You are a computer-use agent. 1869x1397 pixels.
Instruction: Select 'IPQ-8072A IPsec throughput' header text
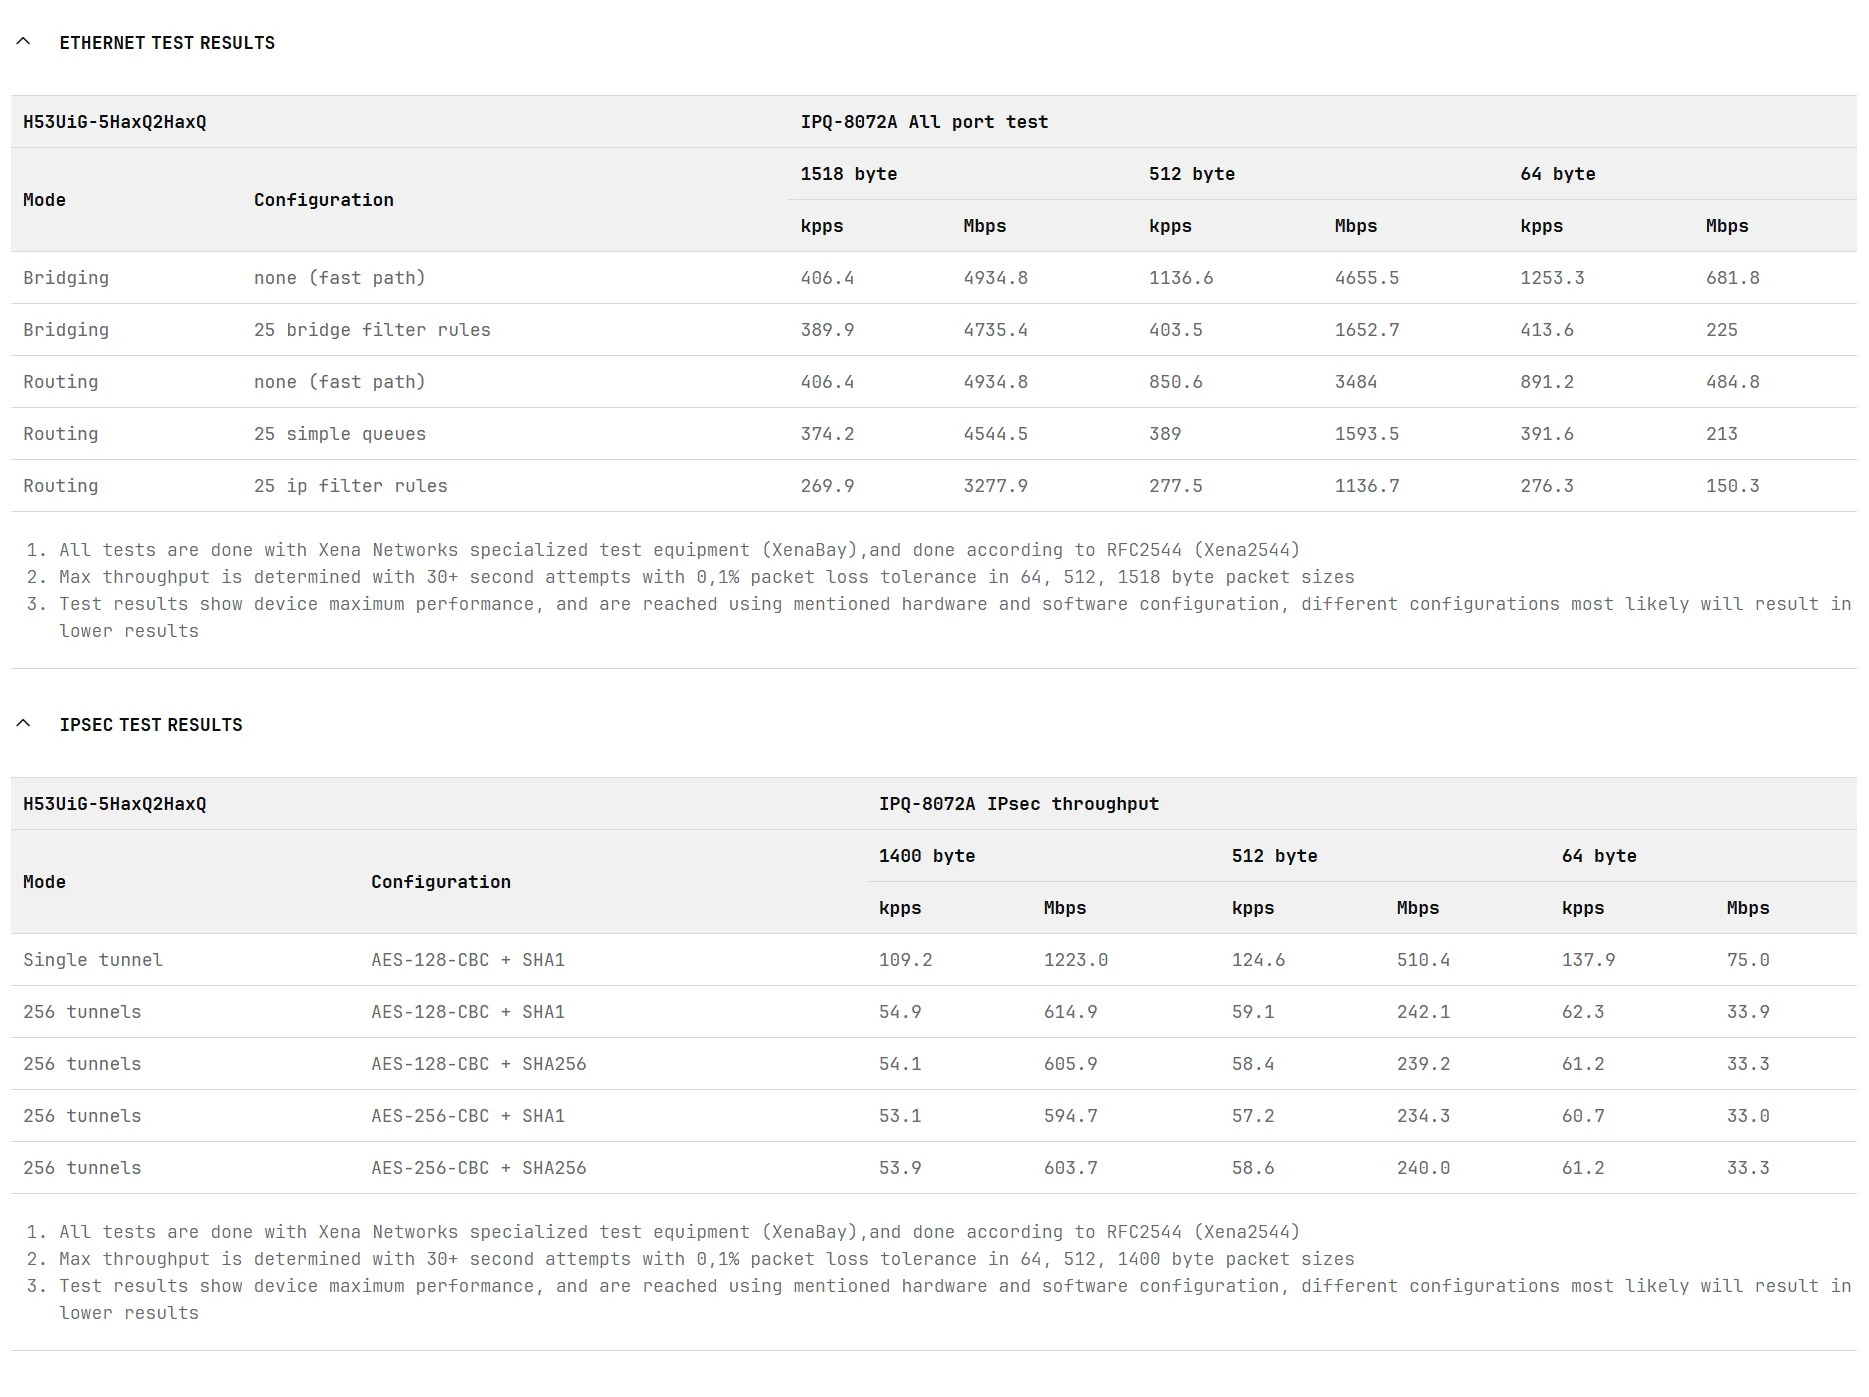(1019, 804)
